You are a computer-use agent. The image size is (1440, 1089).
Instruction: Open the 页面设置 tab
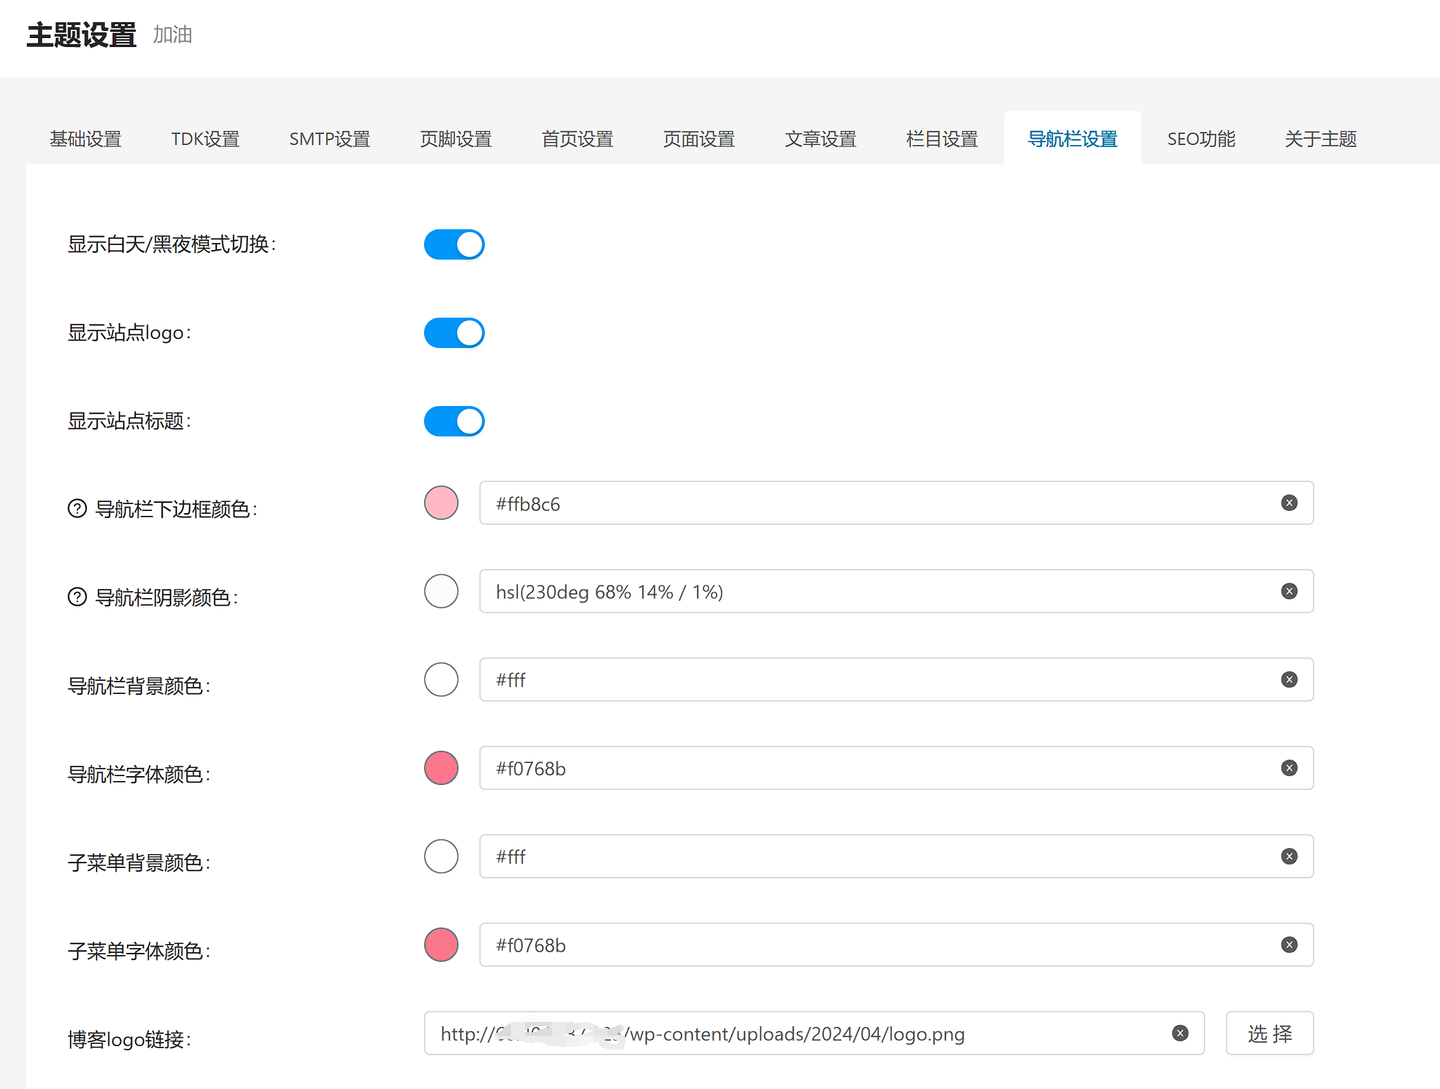pos(699,139)
